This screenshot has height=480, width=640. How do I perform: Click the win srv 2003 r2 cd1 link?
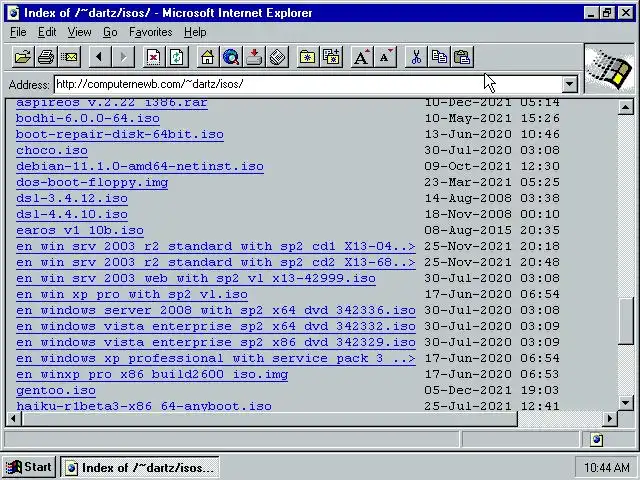click(216, 247)
